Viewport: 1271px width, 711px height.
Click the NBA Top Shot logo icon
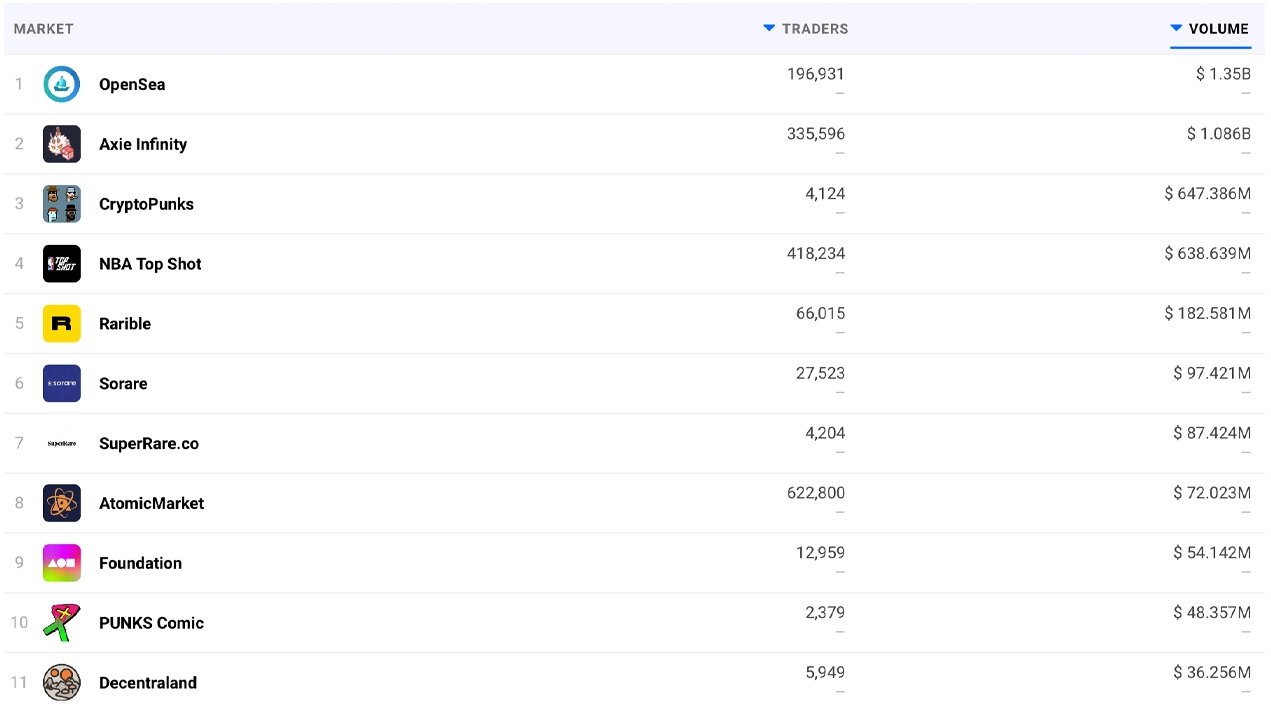(62, 264)
